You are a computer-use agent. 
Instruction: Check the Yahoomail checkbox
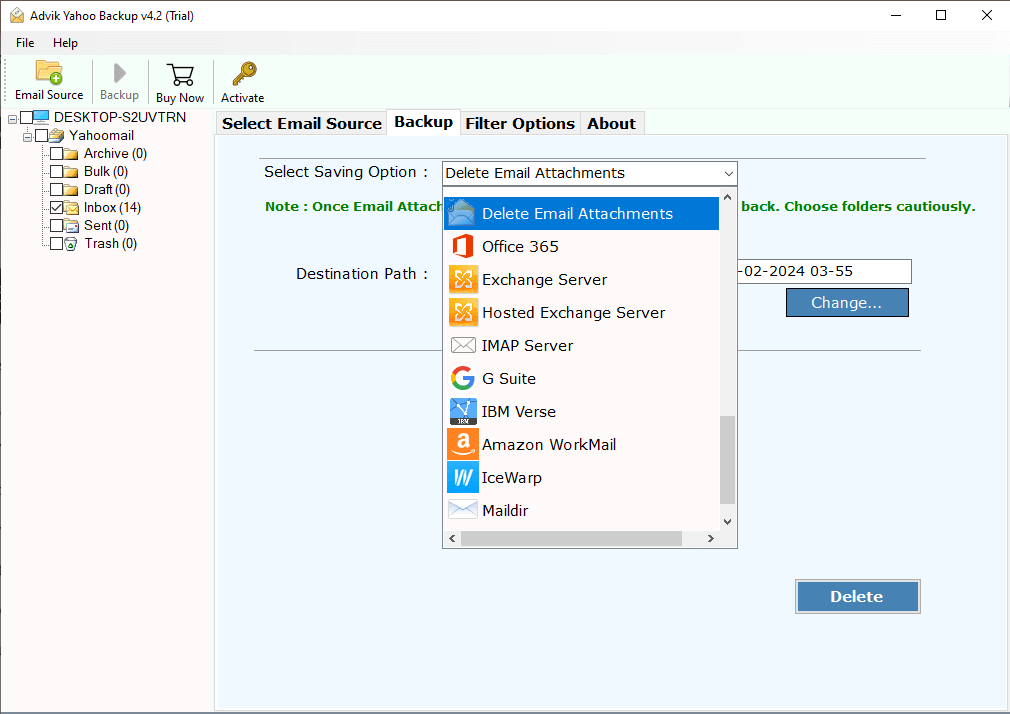pos(42,135)
